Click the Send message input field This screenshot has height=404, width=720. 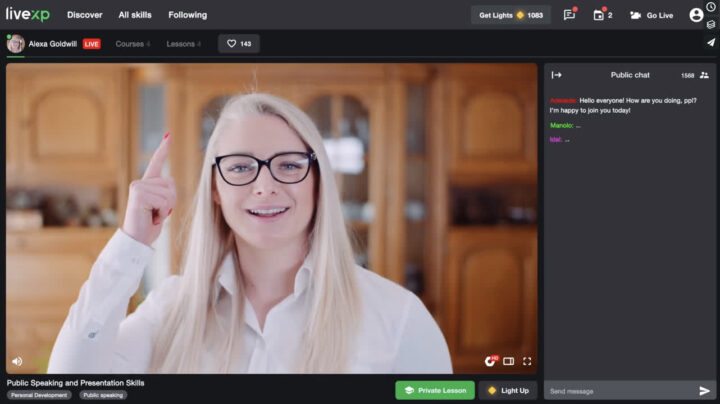pos(620,391)
